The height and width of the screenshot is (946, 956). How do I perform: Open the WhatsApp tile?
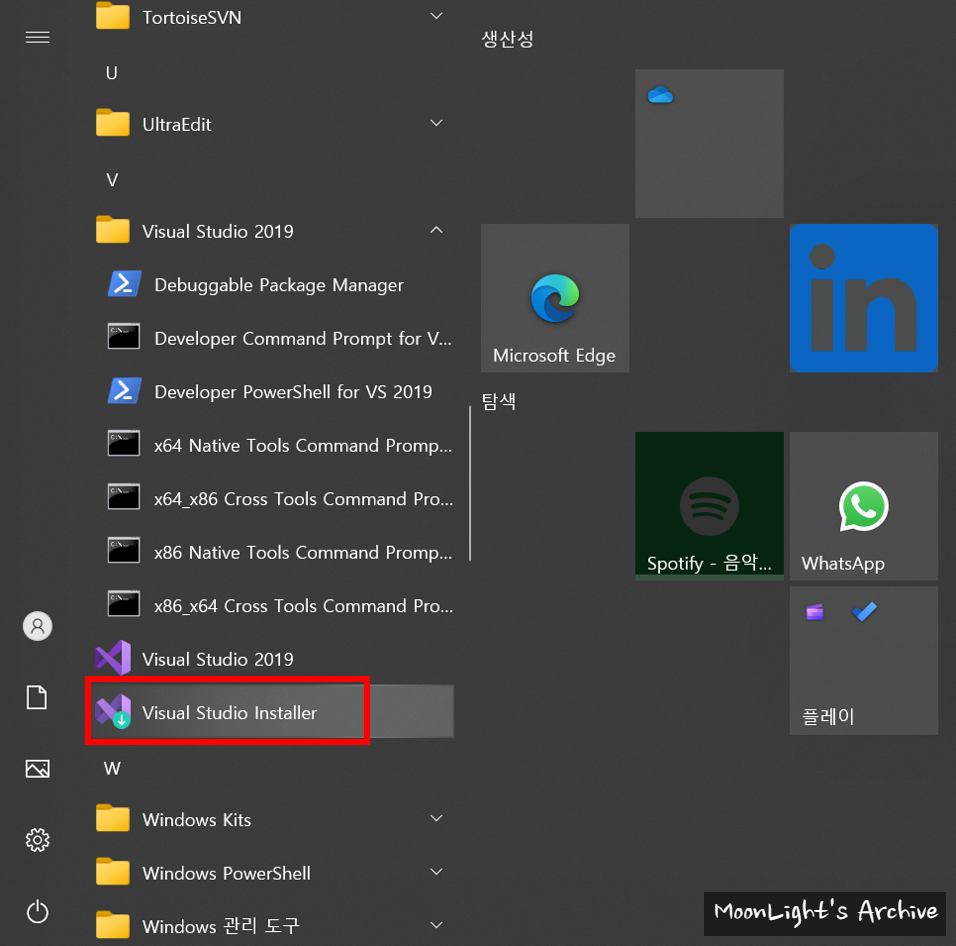[x=863, y=506]
